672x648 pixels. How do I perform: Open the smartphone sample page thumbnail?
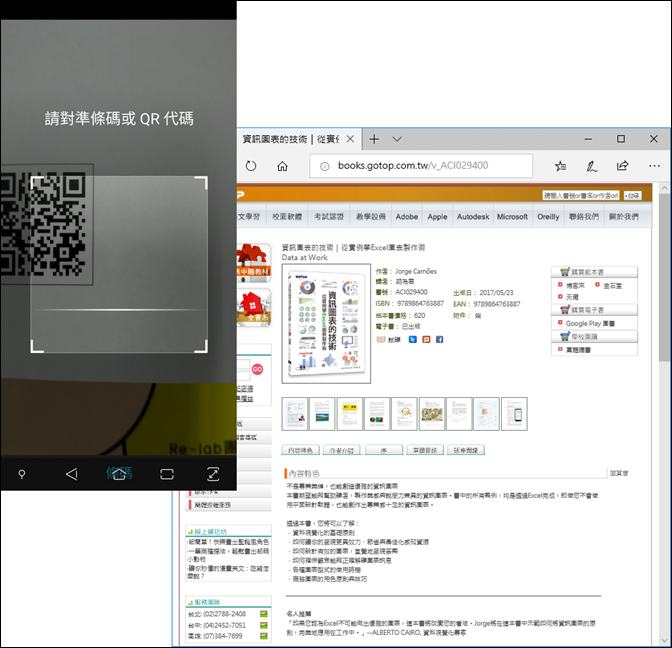pos(514,414)
